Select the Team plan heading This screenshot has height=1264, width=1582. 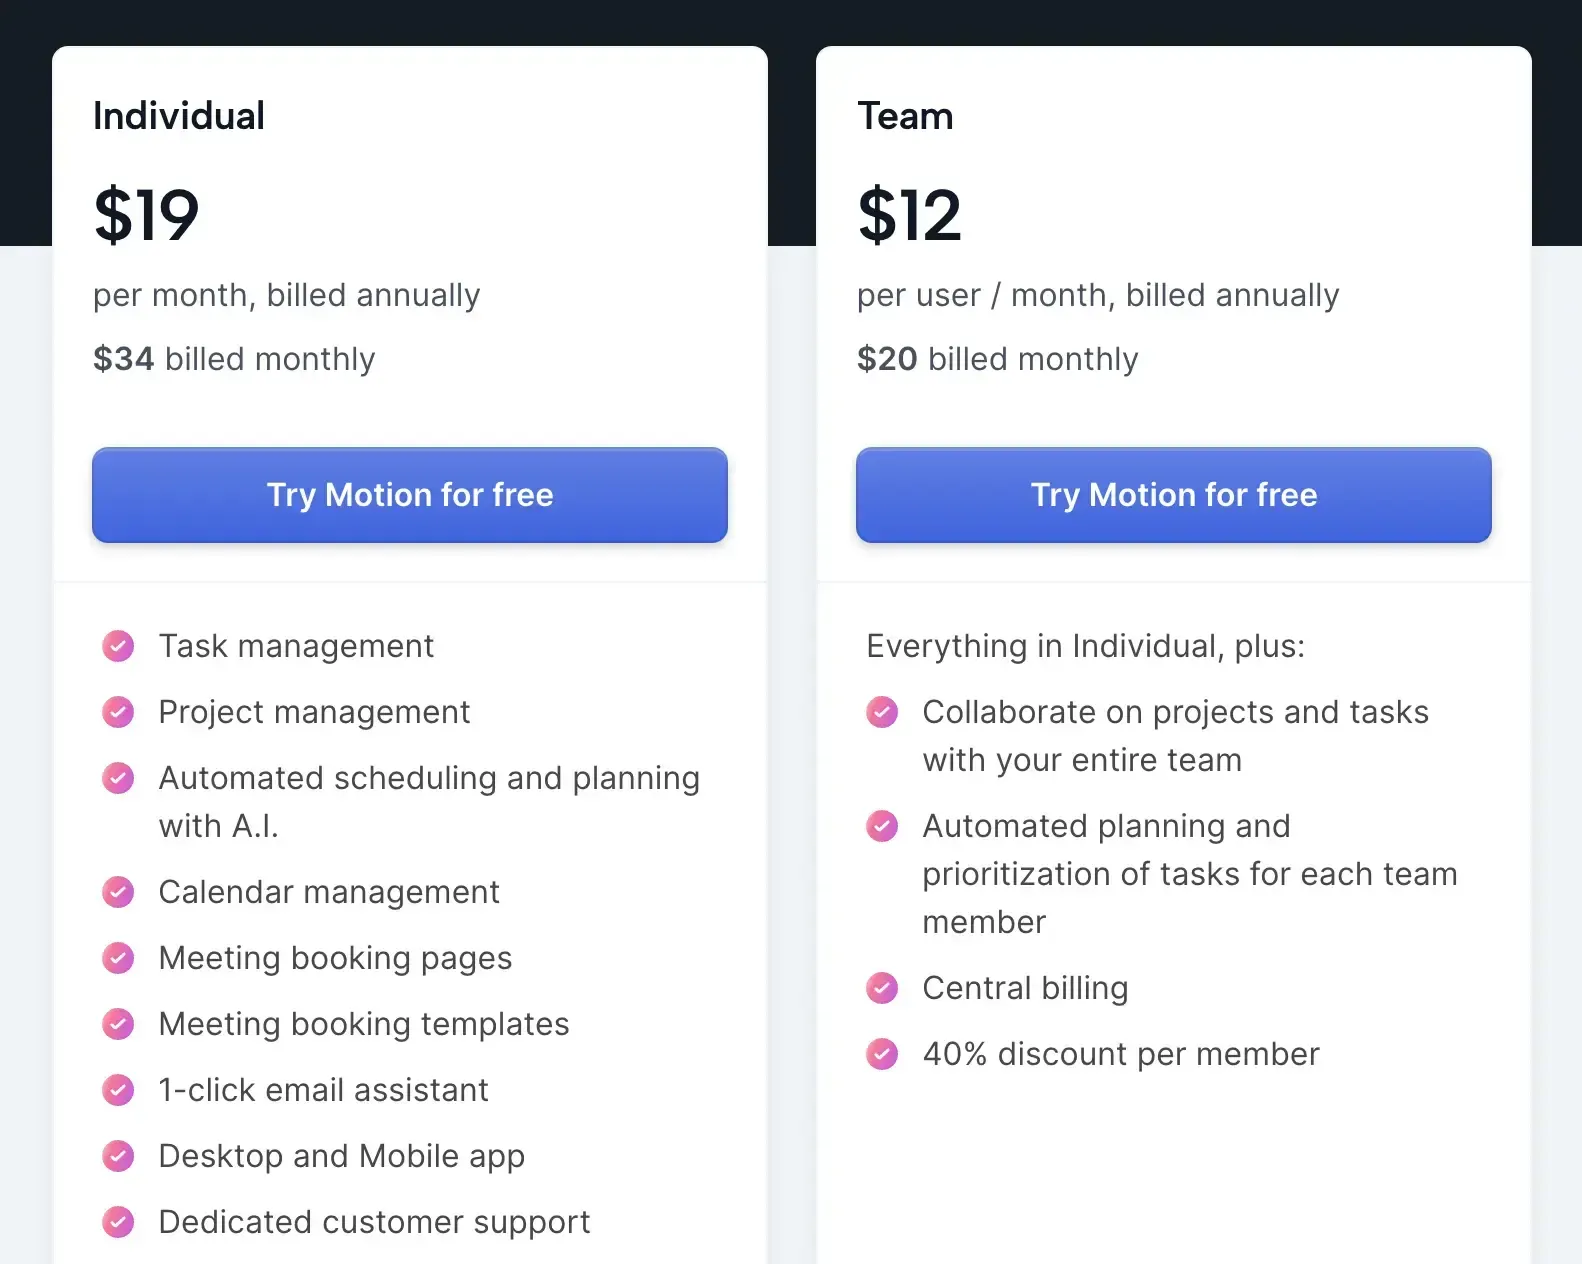click(905, 115)
